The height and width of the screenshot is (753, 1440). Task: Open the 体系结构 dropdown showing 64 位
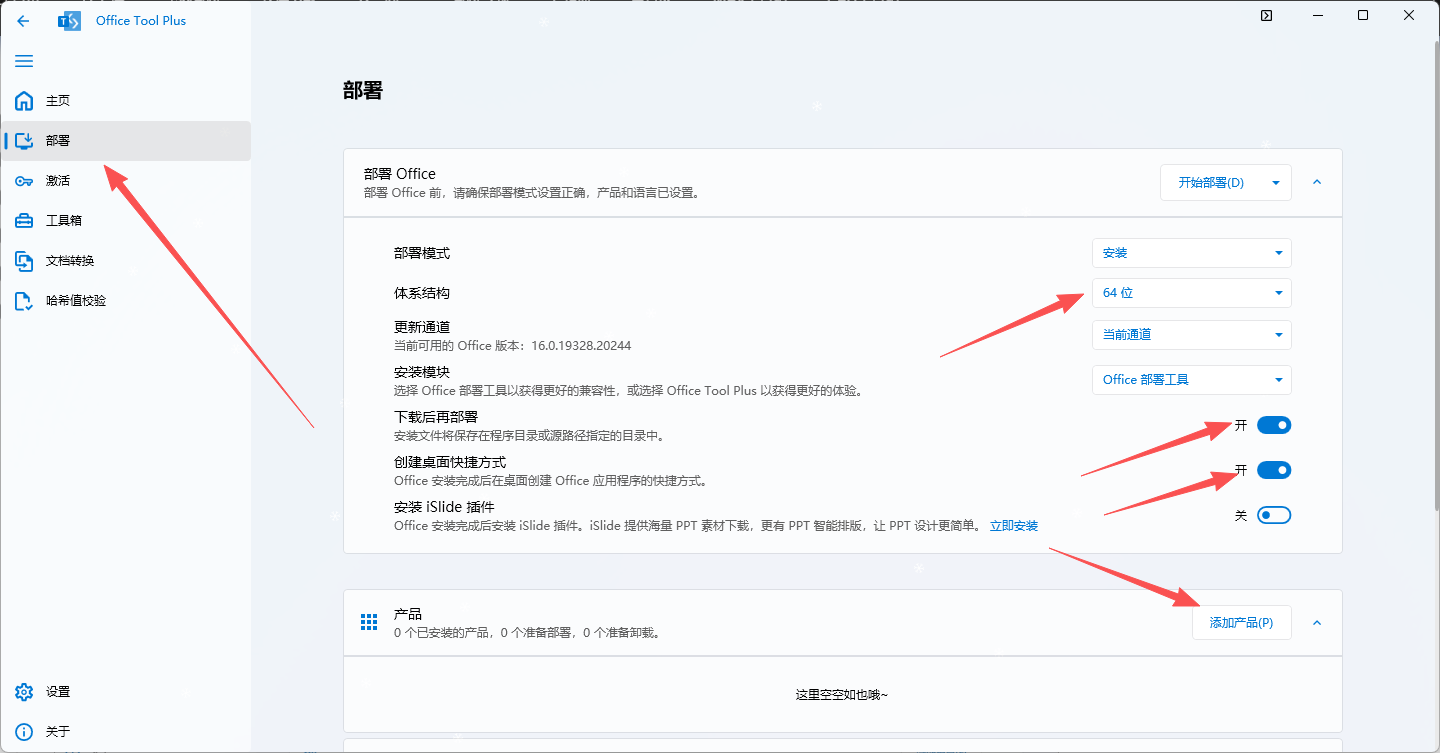pos(1191,292)
